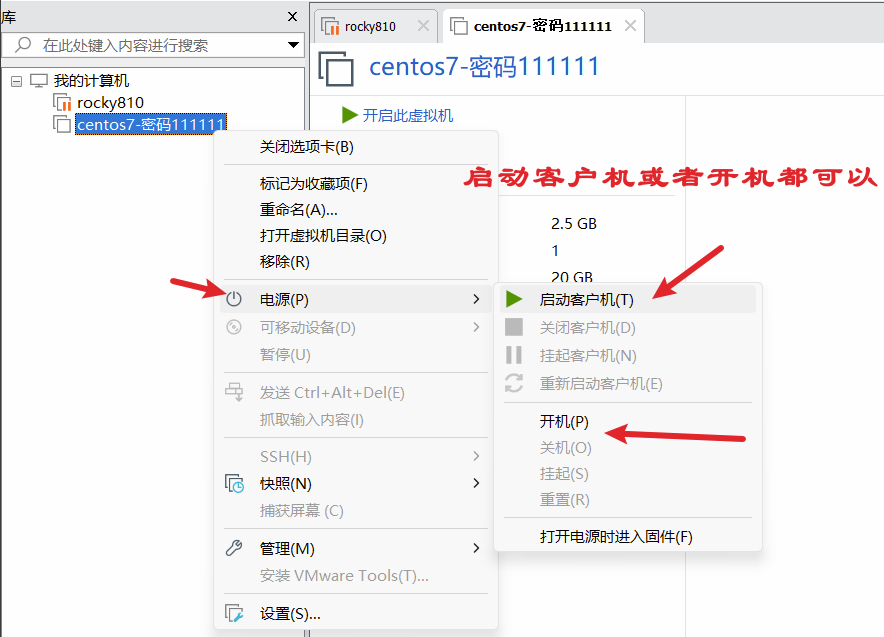884x637 pixels.
Task: Click the restart icon for 重新启动客户机(E)
Action: pyautogui.click(x=514, y=383)
